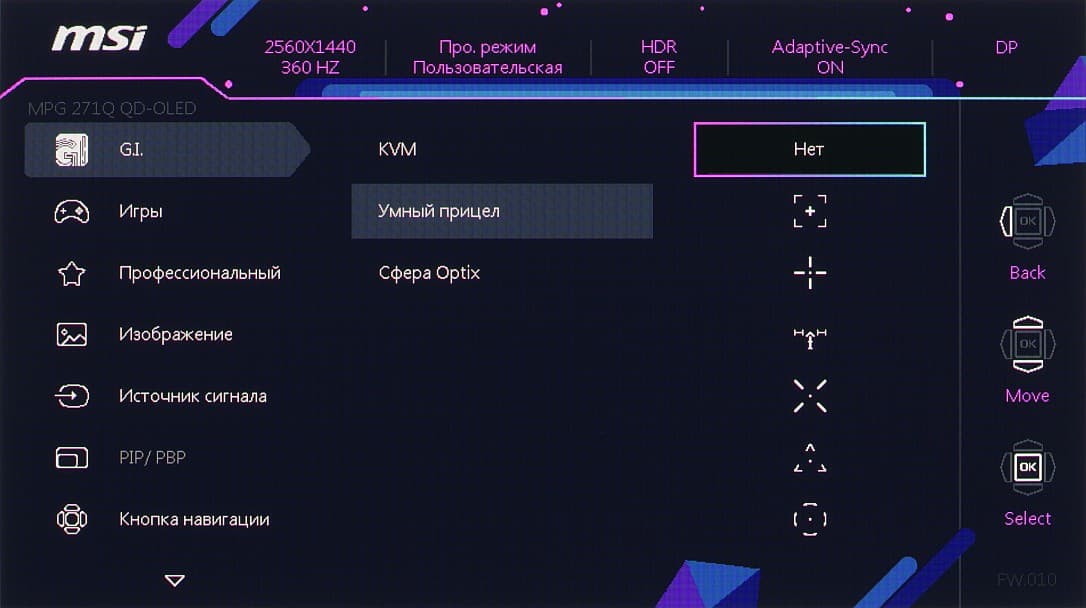1086x608 pixels.
Task: Click the PIP/PBP screen icon
Action: (71, 458)
